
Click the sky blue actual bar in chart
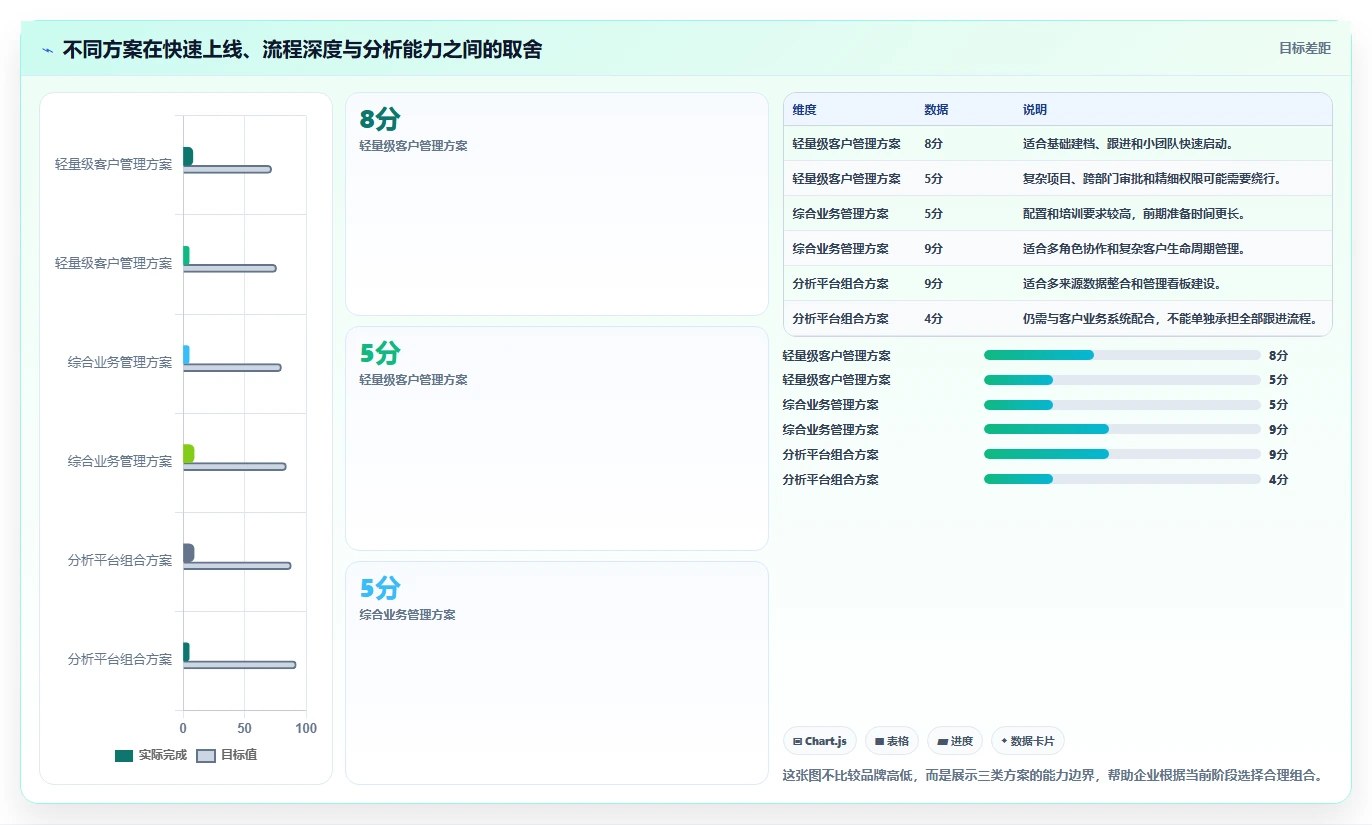[186, 355]
